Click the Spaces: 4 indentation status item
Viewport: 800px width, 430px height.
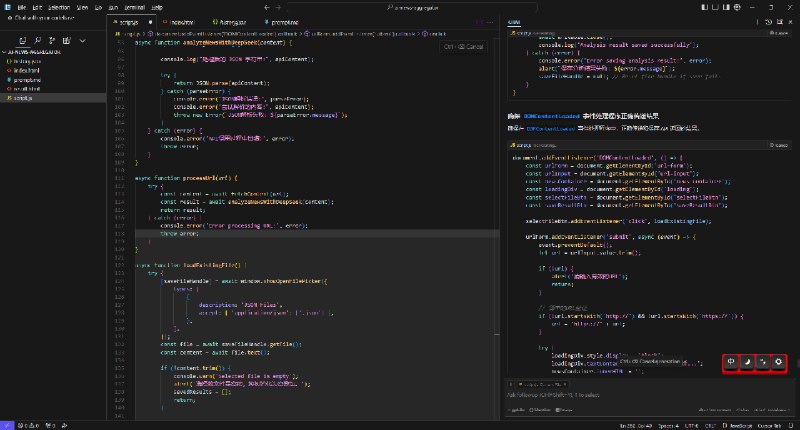[668, 425]
